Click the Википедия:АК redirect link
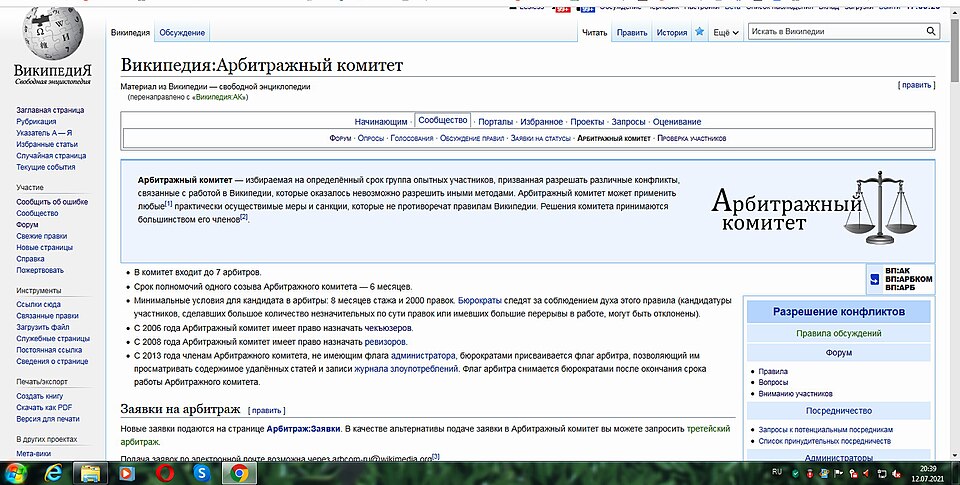Viewport: 960px width, 485px height. point(220,97)
